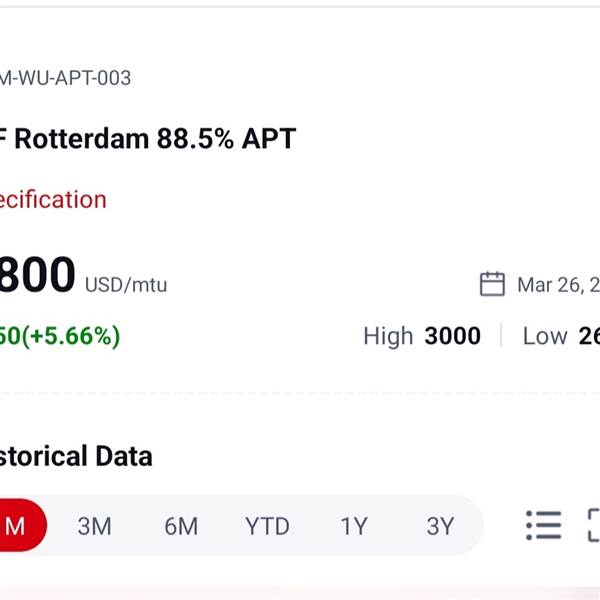Show the 3Y historical range
The width and height of the screenshot is (600, 600).
[440, 526]
